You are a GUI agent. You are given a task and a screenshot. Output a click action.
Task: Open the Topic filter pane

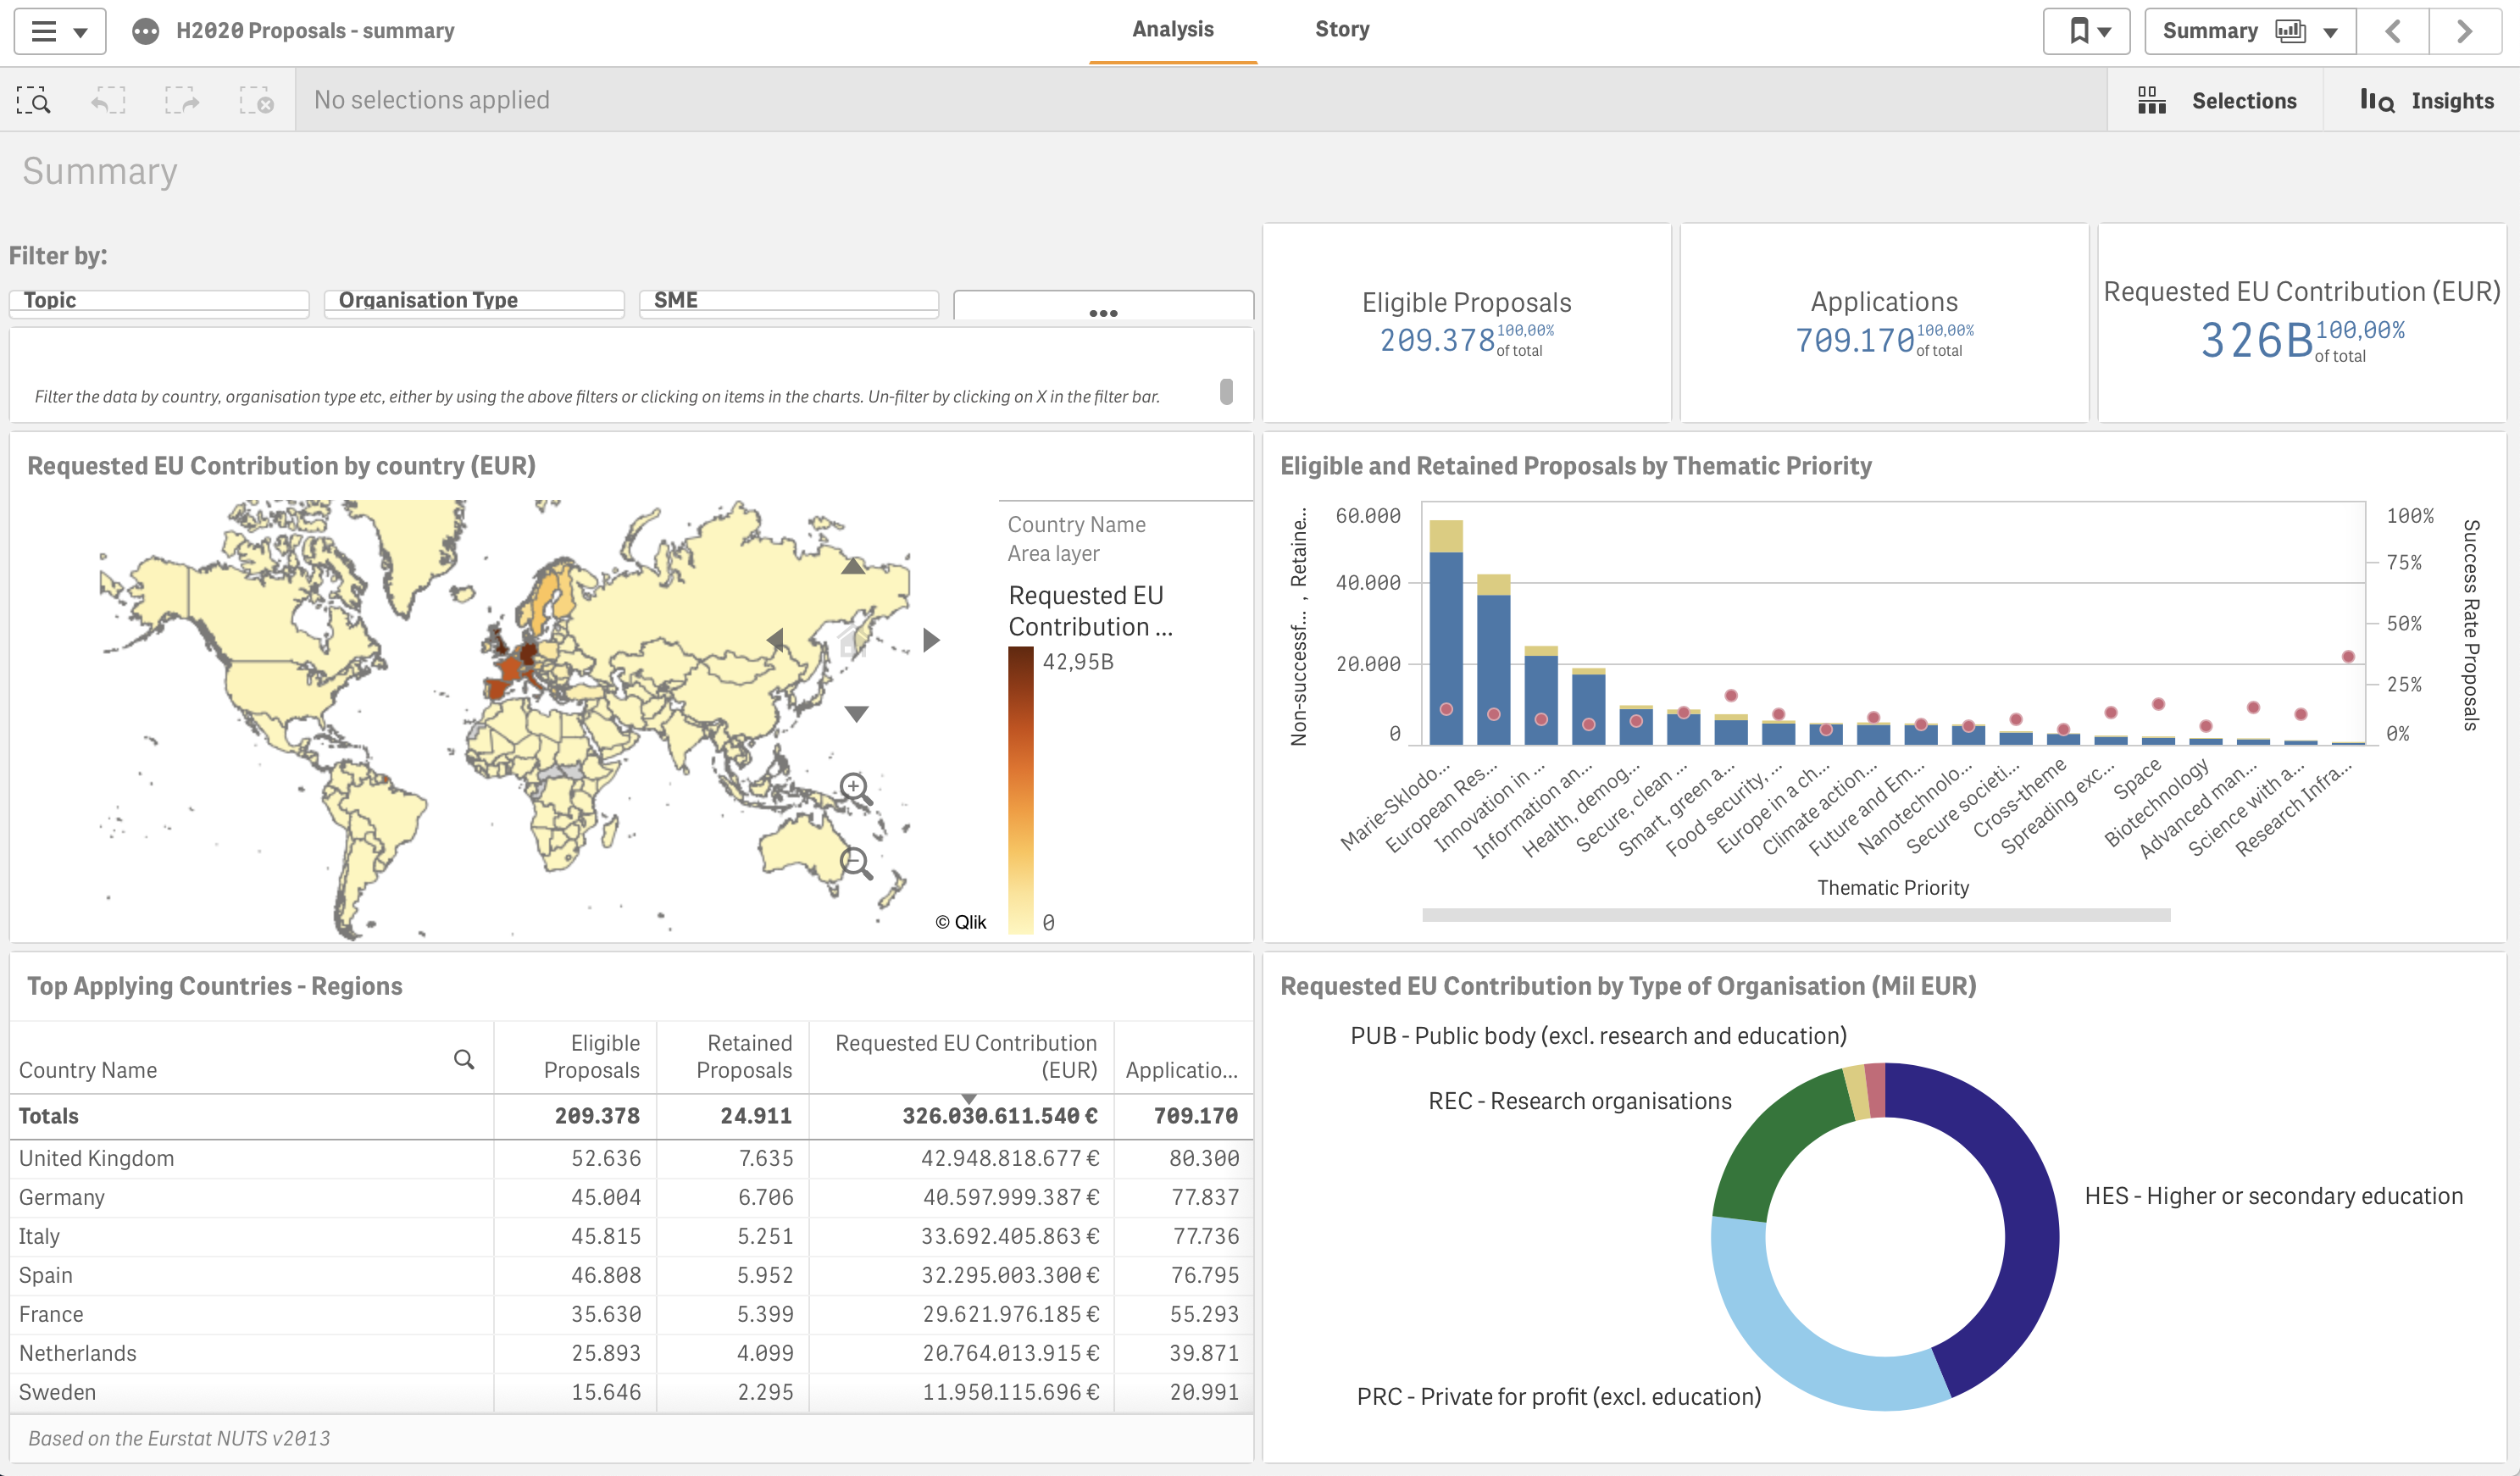[159, 301]
